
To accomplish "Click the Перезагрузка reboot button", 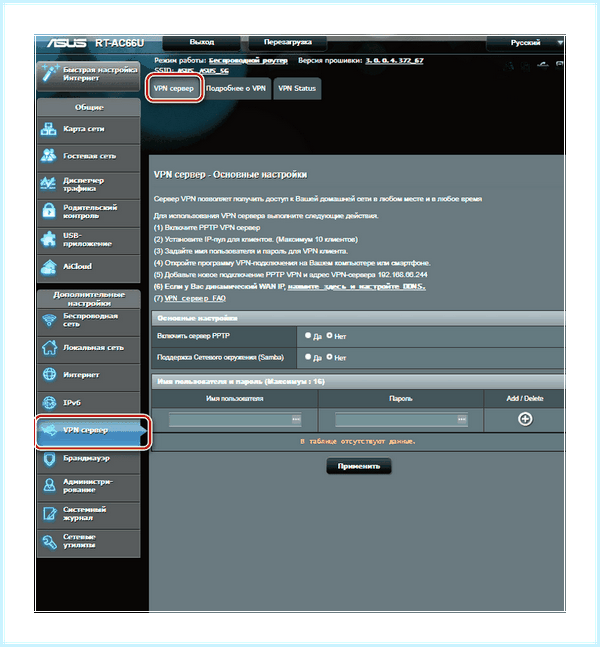I will pyautogui.click(x=288, y=43).
